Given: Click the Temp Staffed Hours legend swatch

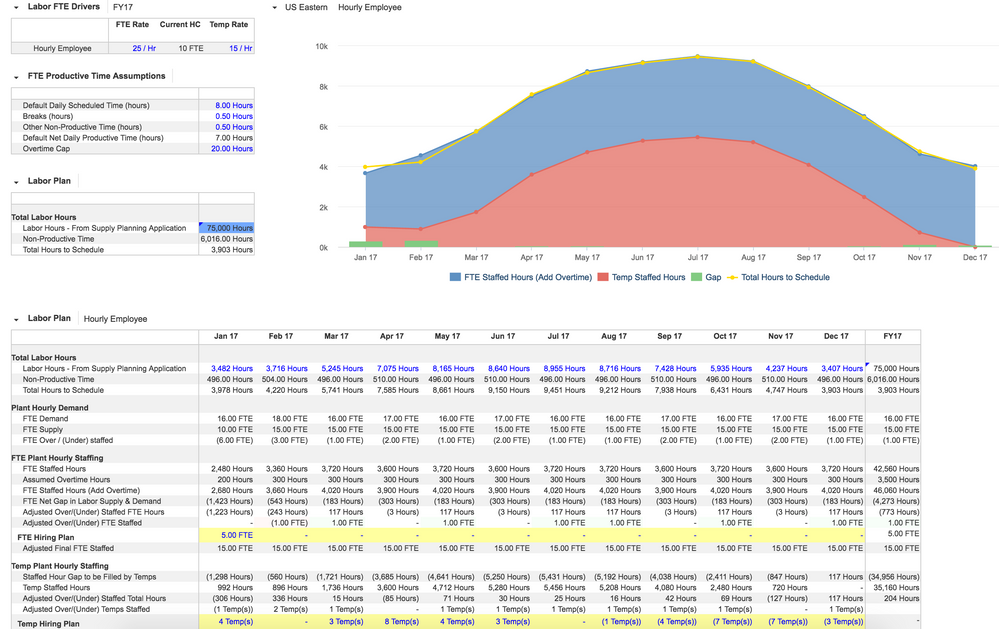Looking at the screenshot, I should (x=603, y=277).
